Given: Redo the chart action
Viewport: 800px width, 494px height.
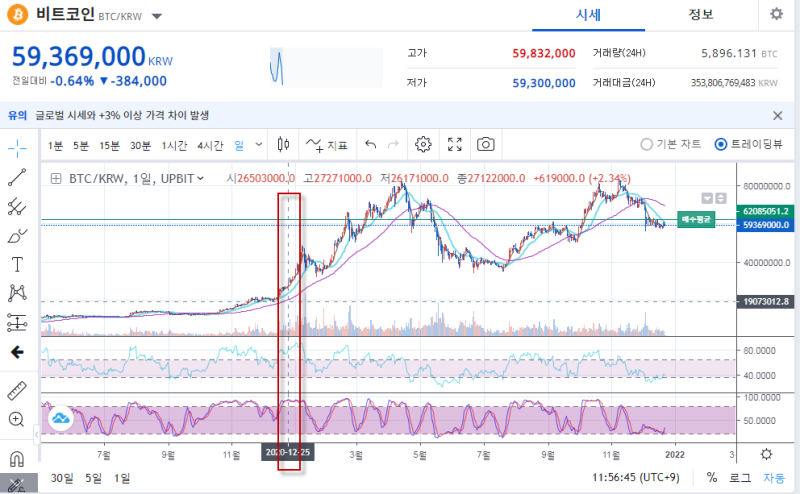Looking at the screenshot, I should [393, 145].
